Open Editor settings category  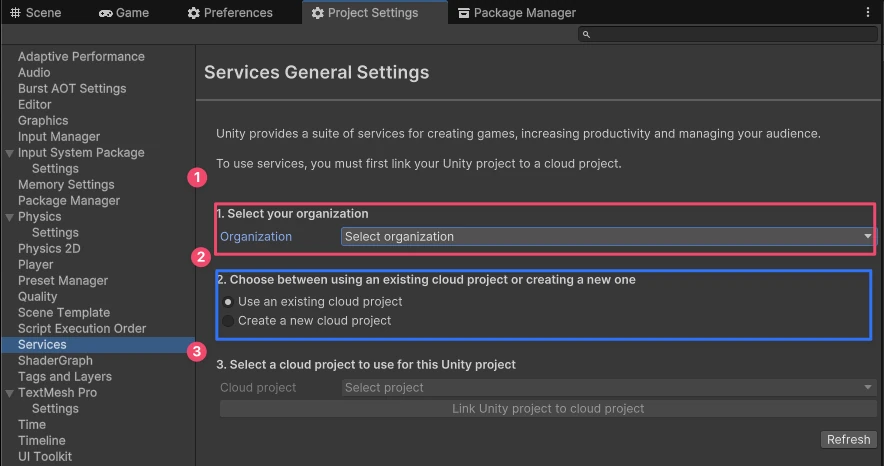(x=34, y=104)
